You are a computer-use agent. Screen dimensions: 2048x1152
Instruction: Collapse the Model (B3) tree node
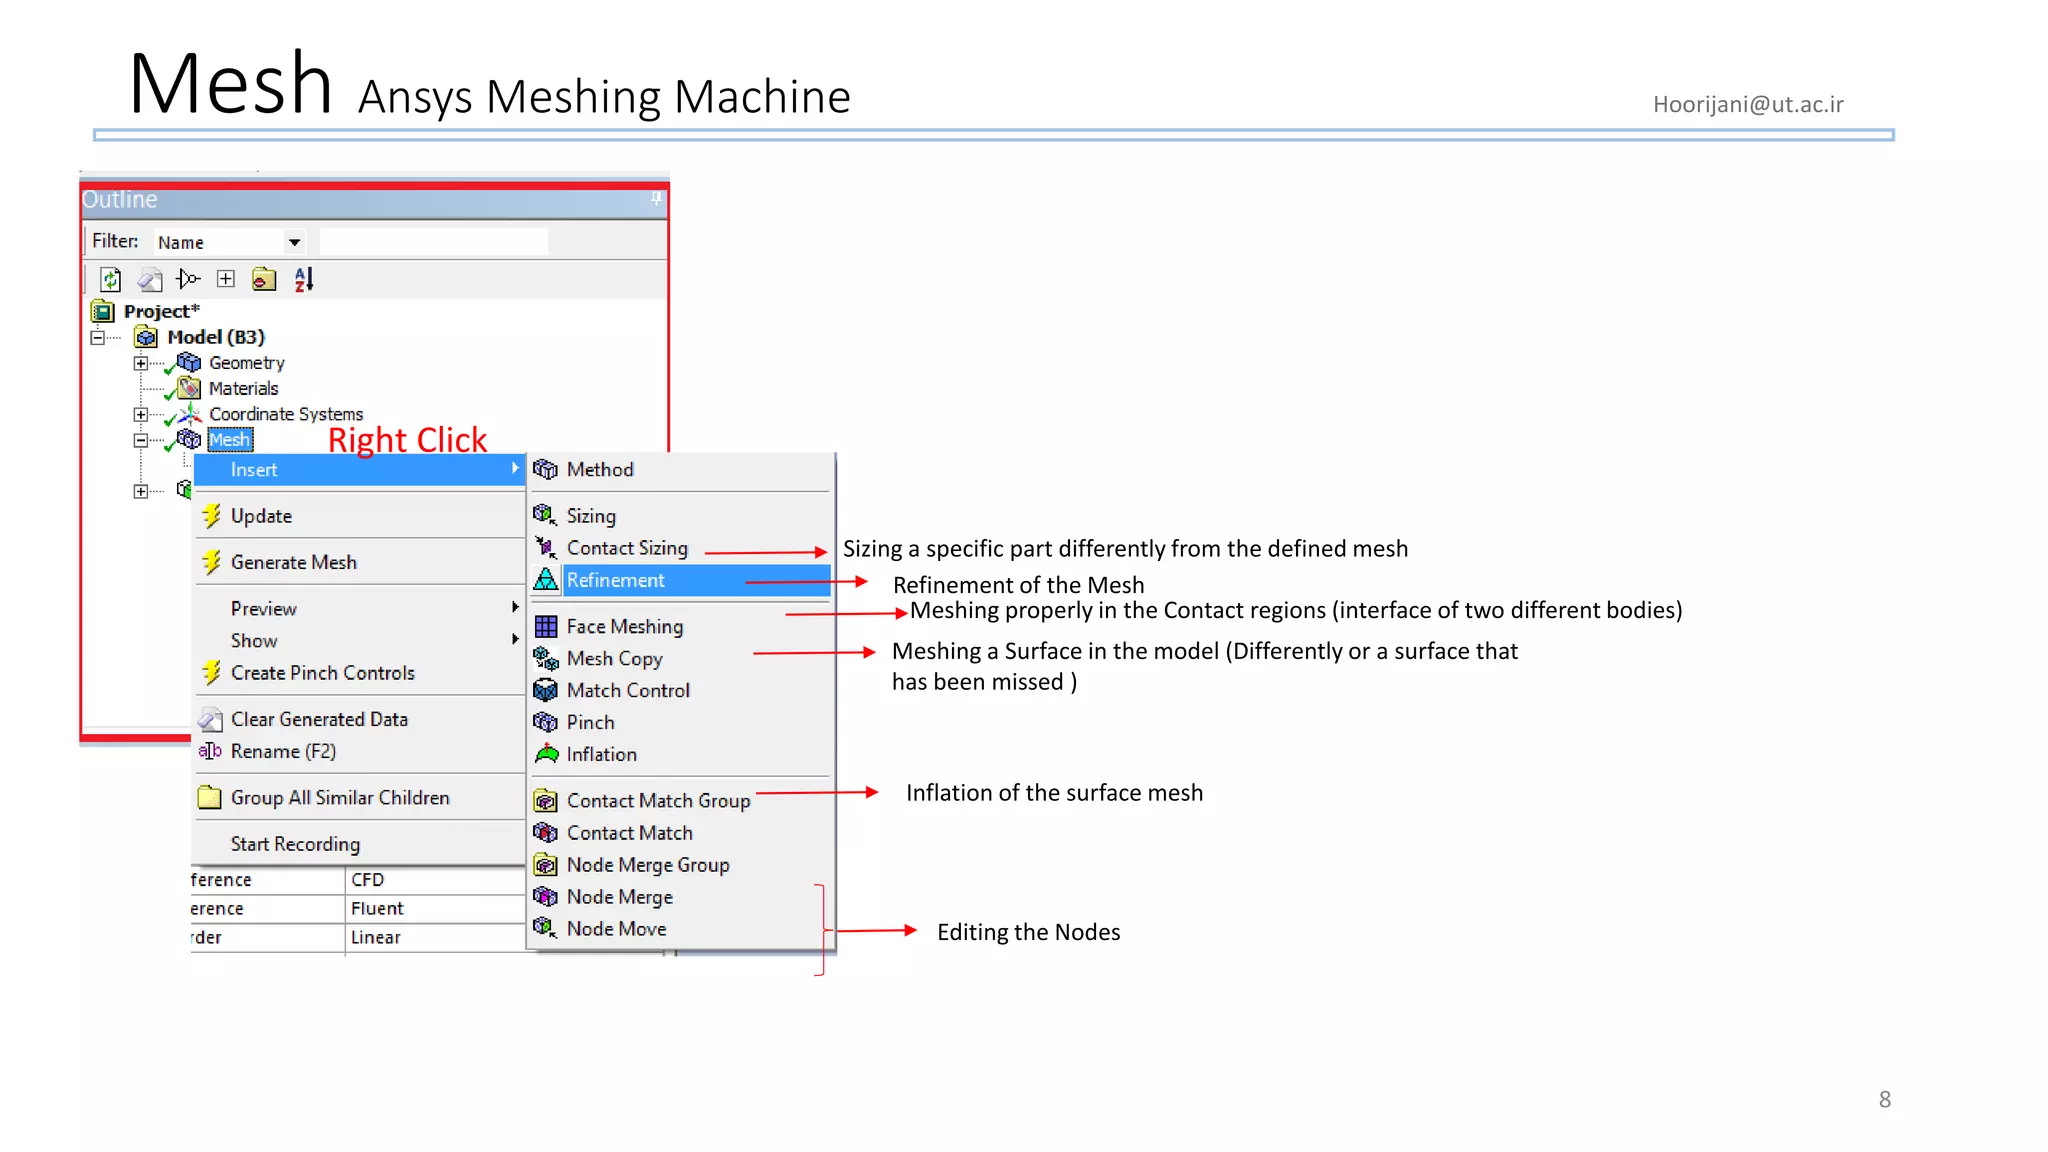click(98, 338)
